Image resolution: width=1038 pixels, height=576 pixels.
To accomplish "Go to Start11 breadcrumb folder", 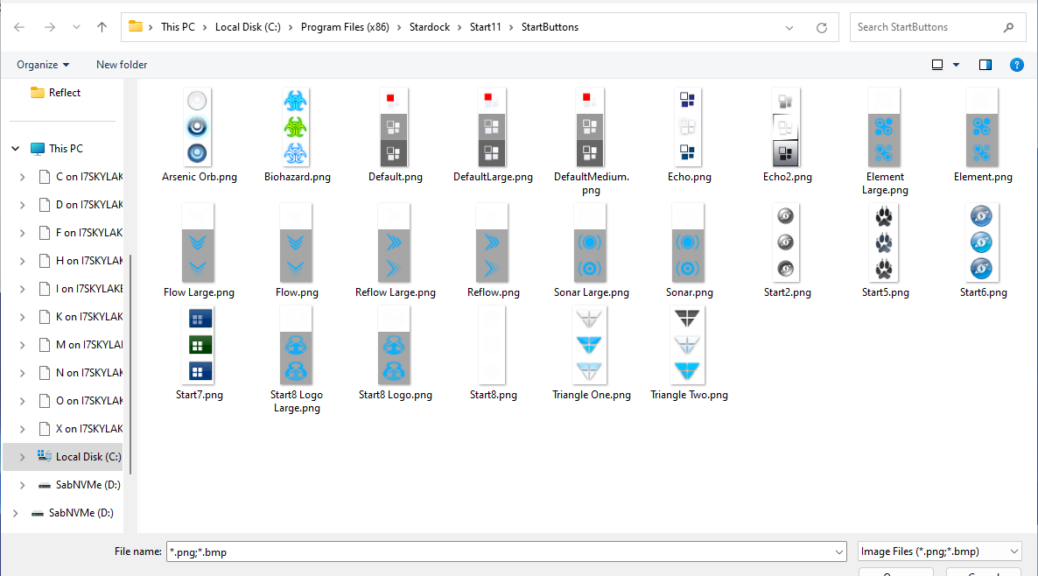I will pos(485,27).
